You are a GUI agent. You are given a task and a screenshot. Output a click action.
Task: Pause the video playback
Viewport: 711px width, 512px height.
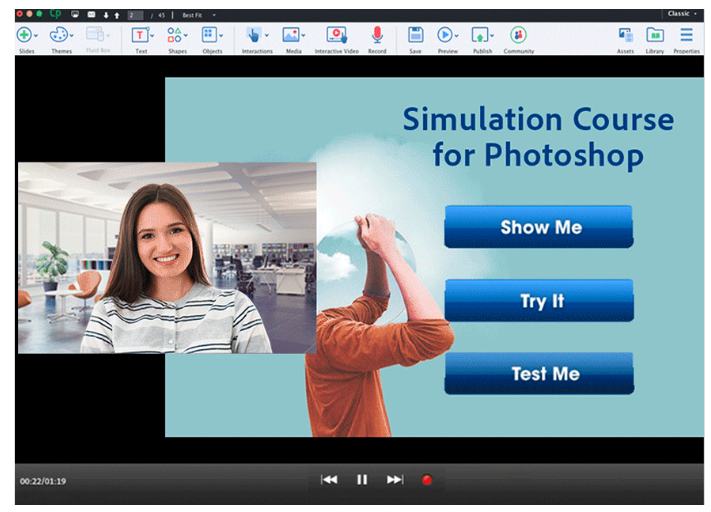click(362, 479)
